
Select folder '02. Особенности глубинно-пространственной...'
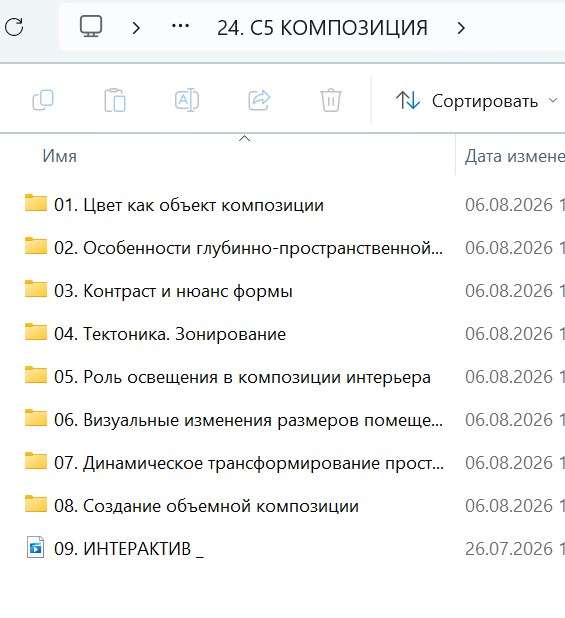click(249, 248)
